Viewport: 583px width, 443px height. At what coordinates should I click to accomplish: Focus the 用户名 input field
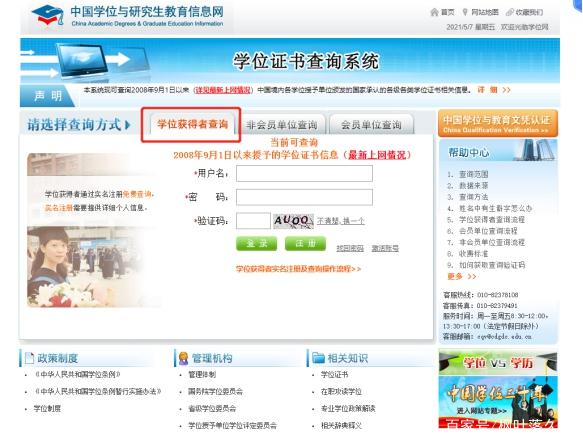point(305,174)
